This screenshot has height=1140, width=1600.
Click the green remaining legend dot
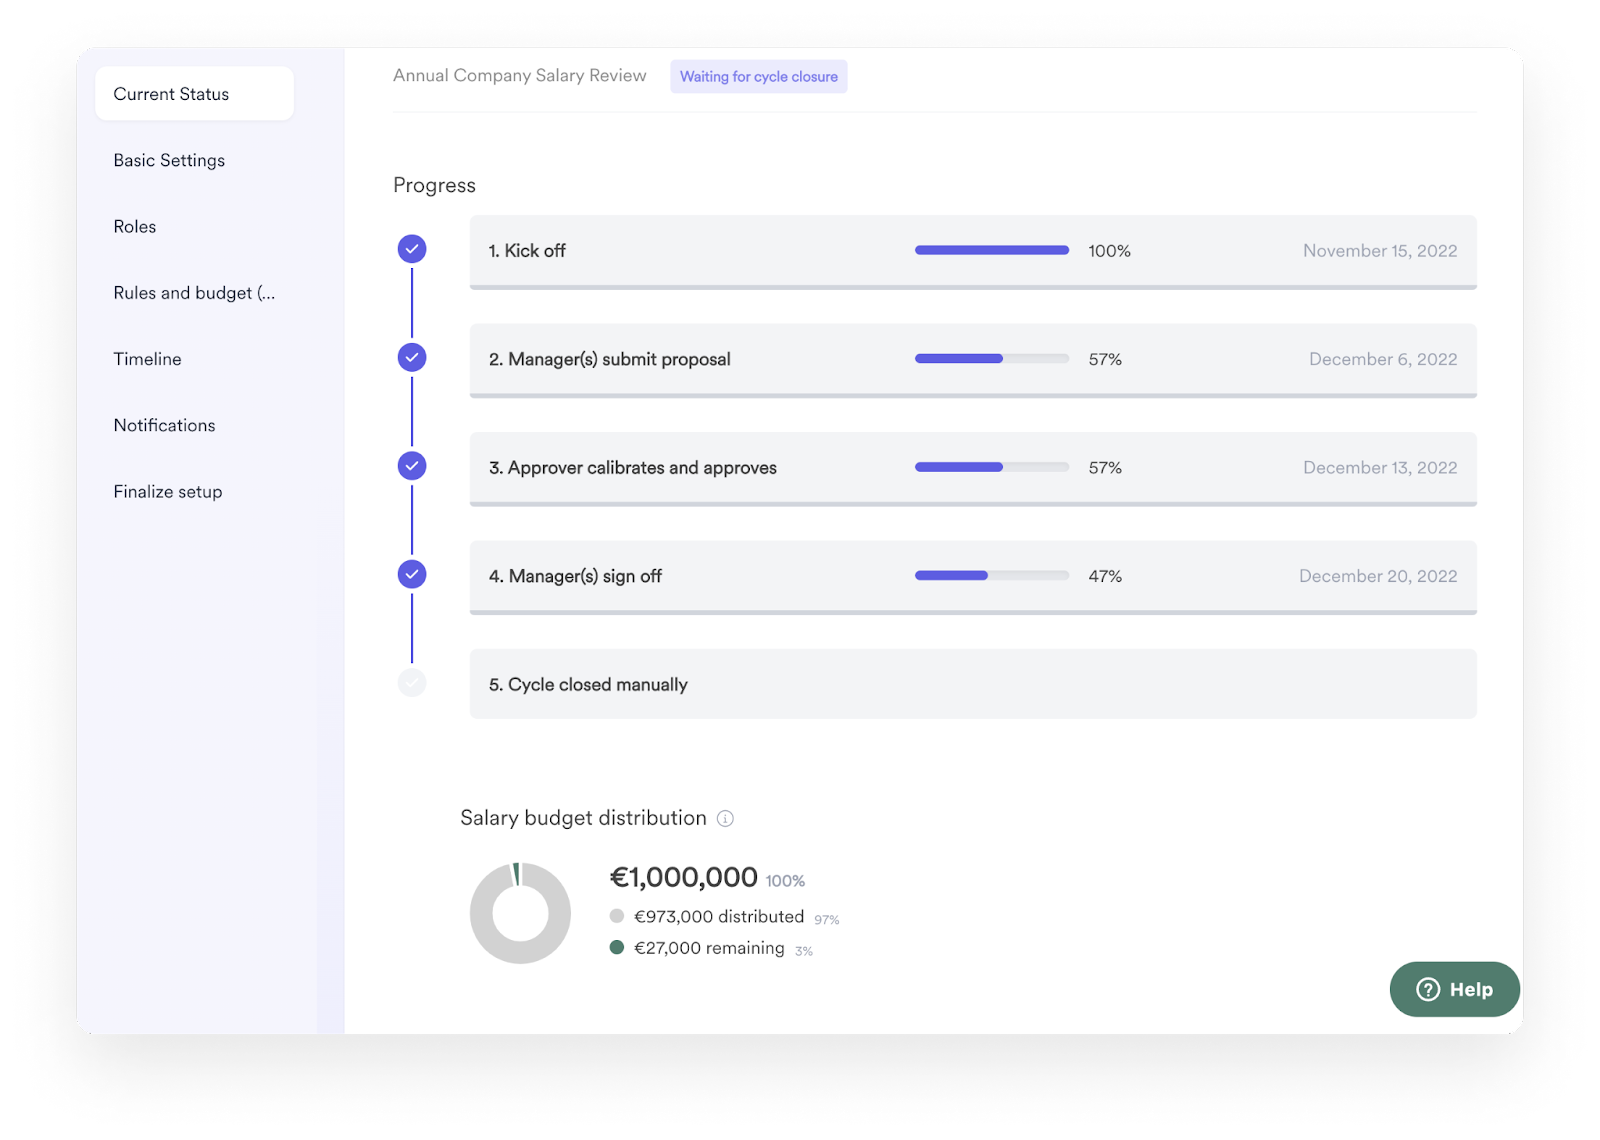[x=617, y=947]
